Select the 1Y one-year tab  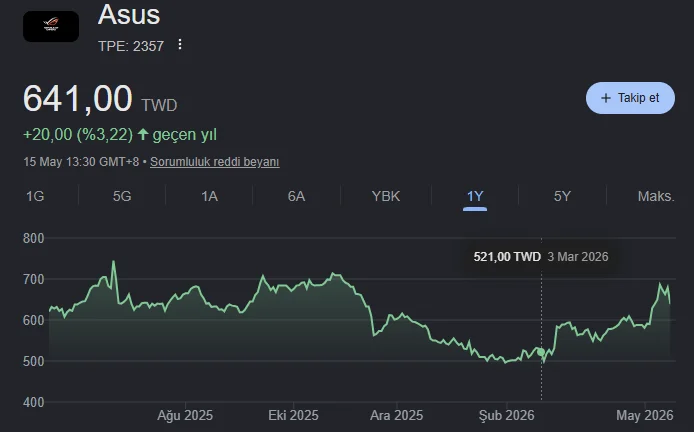[475, 196]
